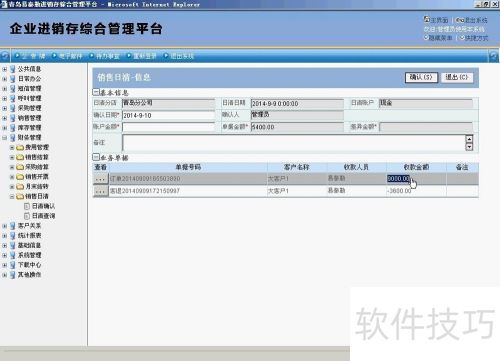Click the 销售开票 folder icon

click(x=20, y=177)
